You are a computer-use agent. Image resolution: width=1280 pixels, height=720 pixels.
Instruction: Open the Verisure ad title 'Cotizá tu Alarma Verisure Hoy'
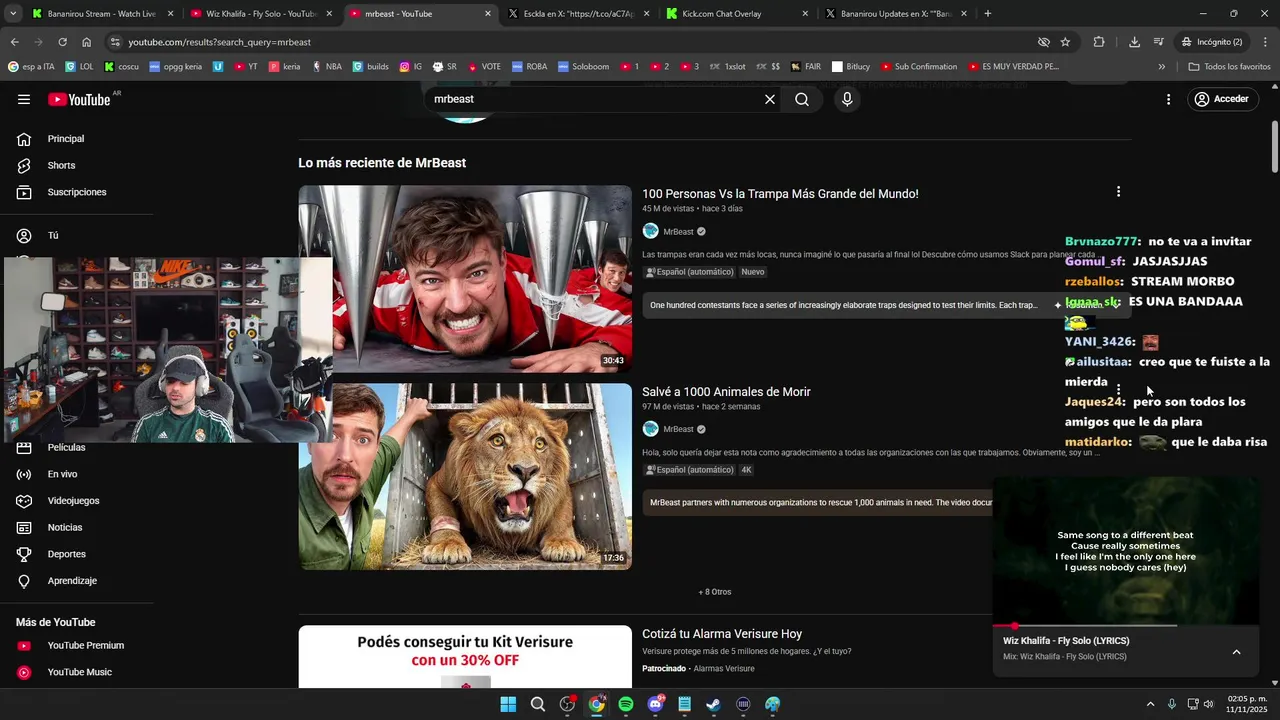coord(722,634)
